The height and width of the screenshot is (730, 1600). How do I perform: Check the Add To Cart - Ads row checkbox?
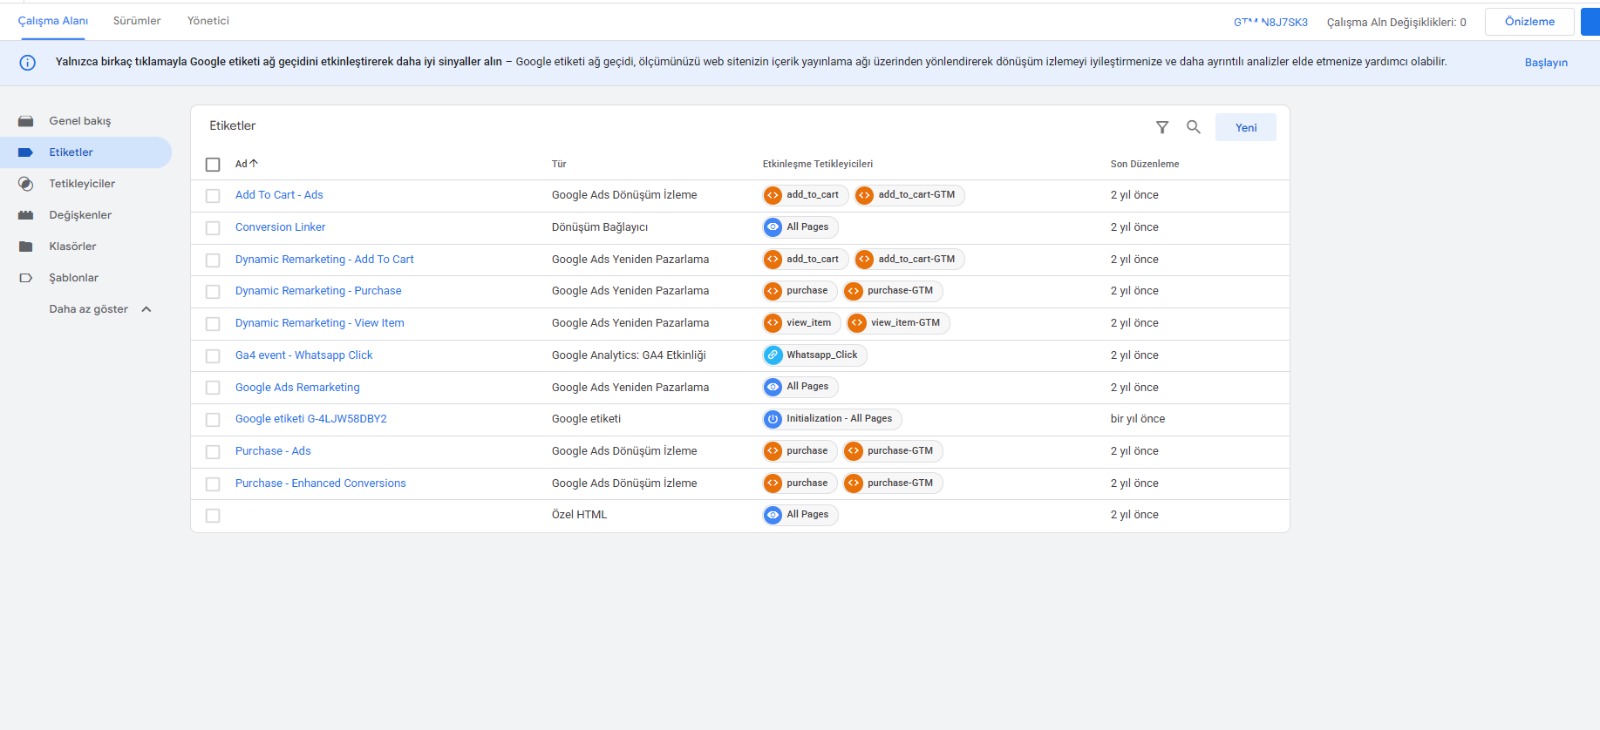point(213,196)
